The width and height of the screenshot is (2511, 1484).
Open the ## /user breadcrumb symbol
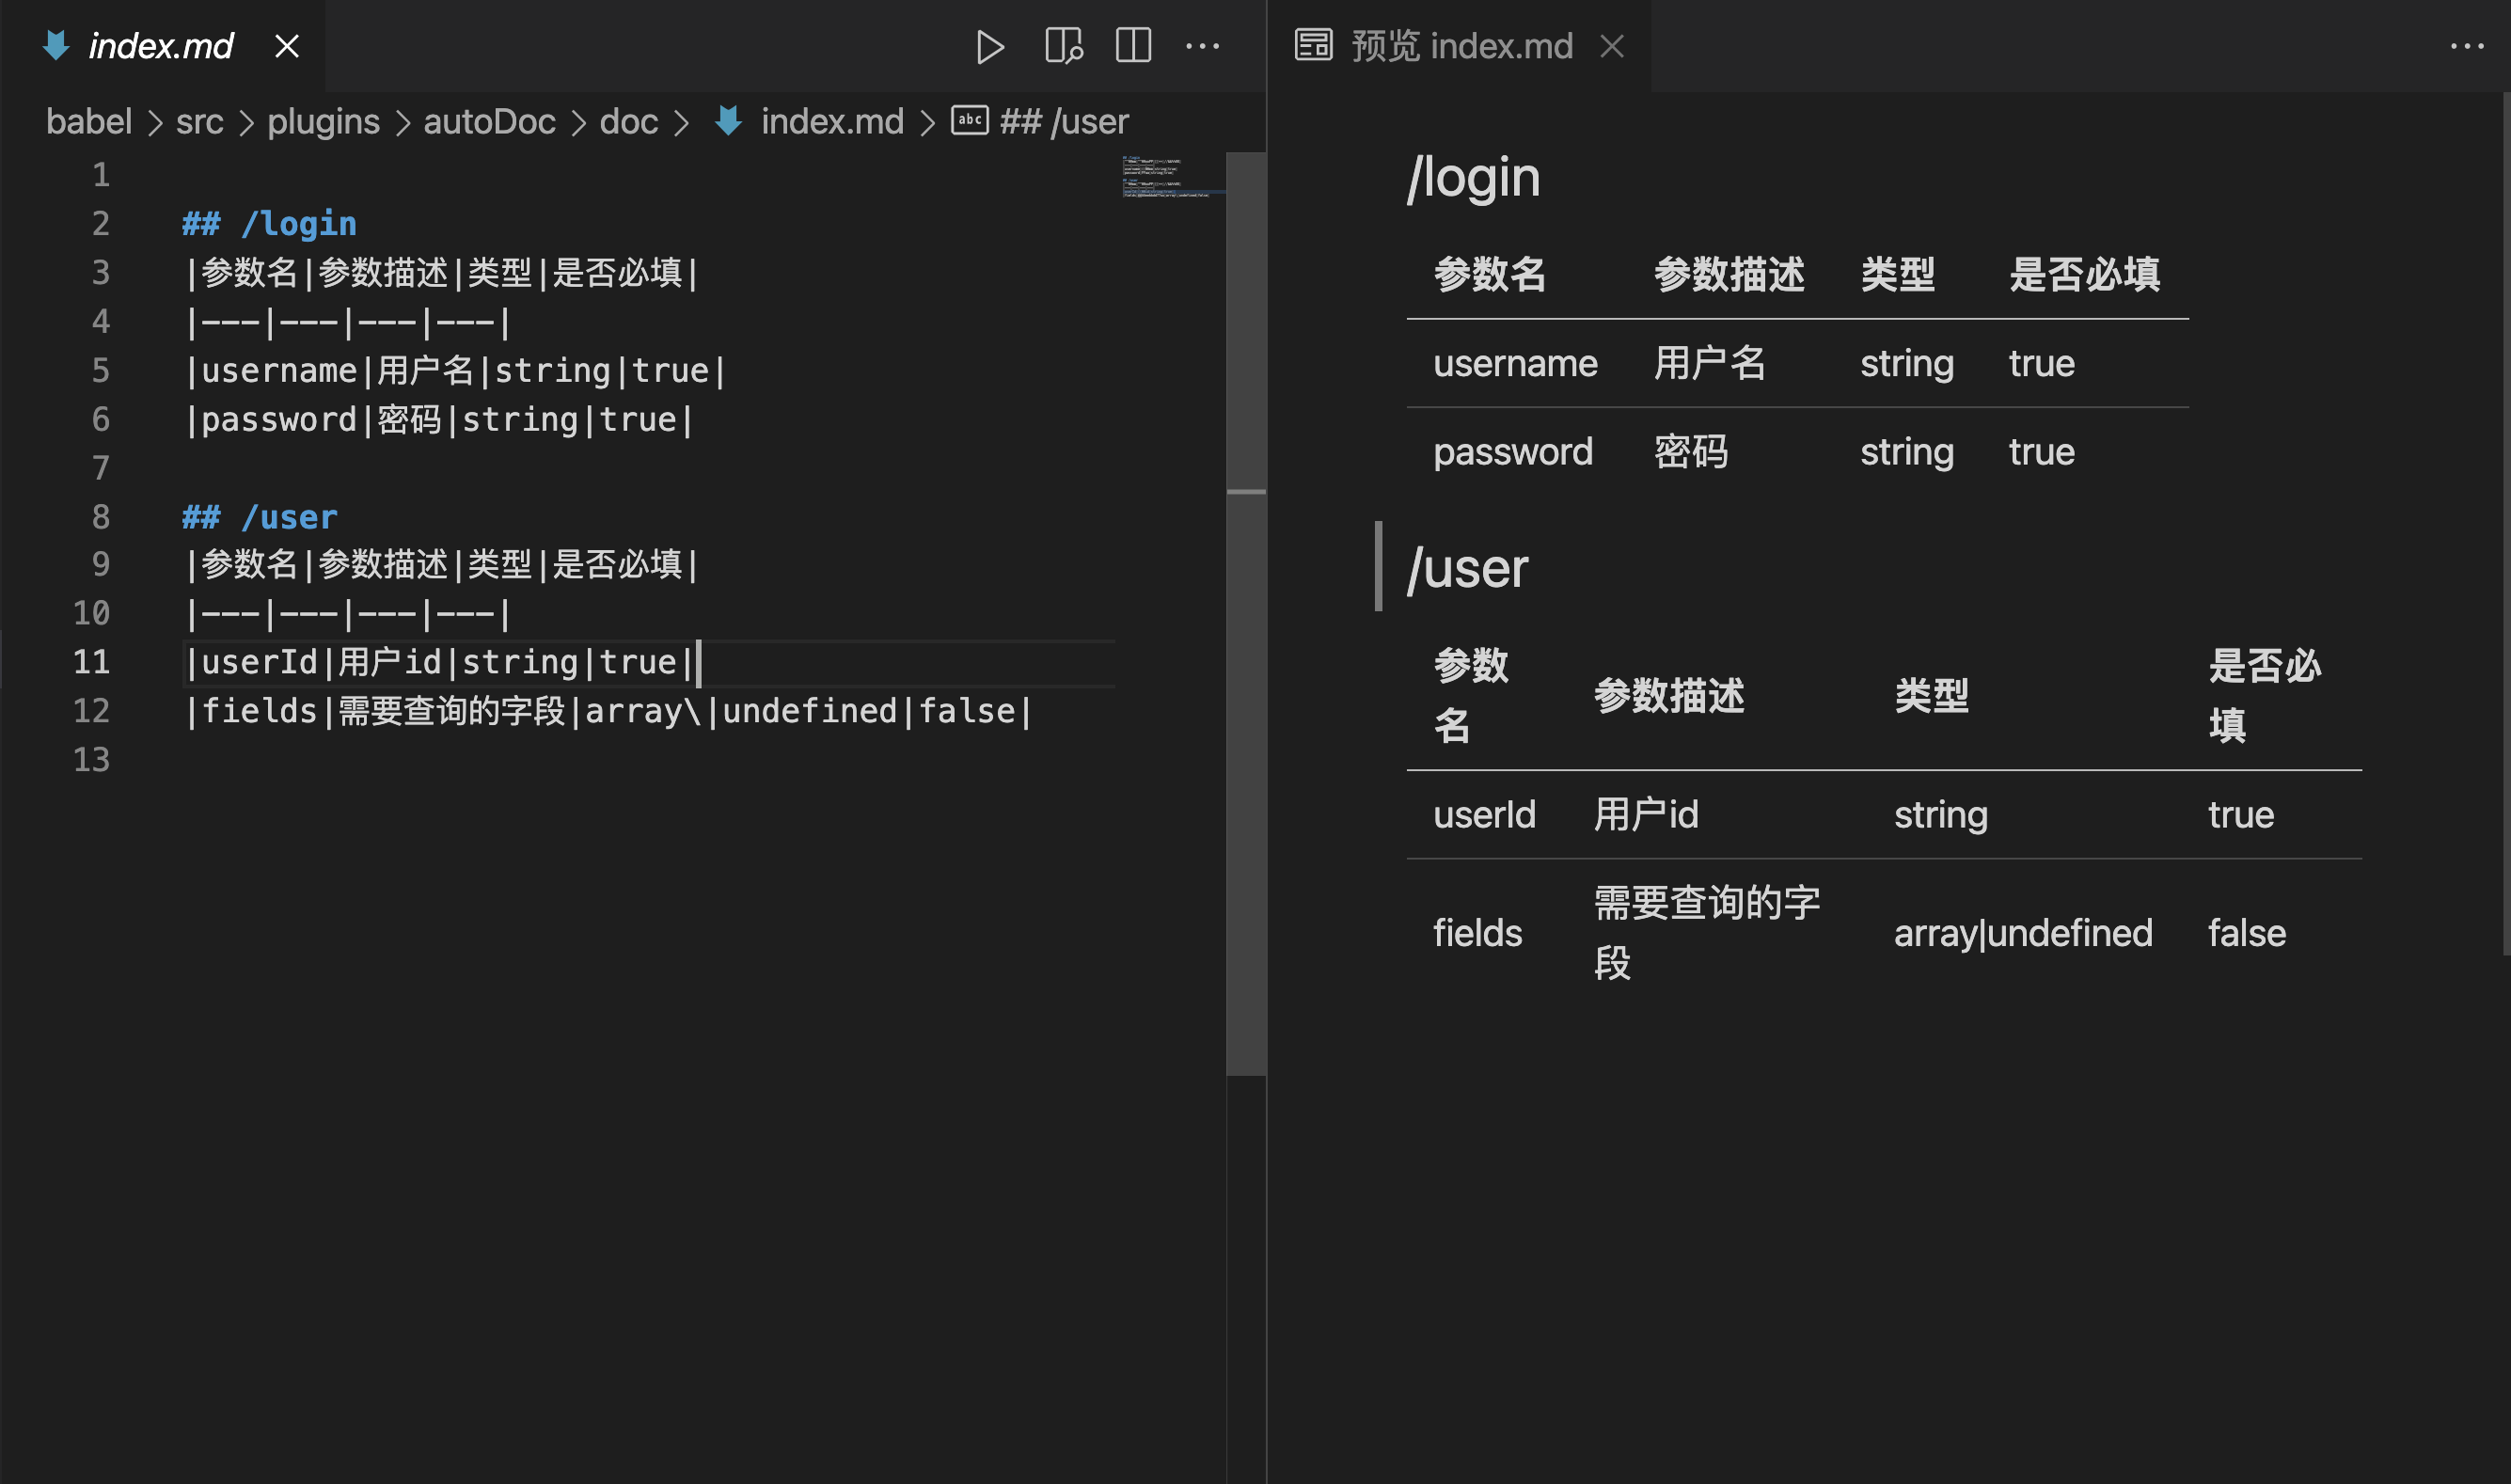pos(1064,122)
